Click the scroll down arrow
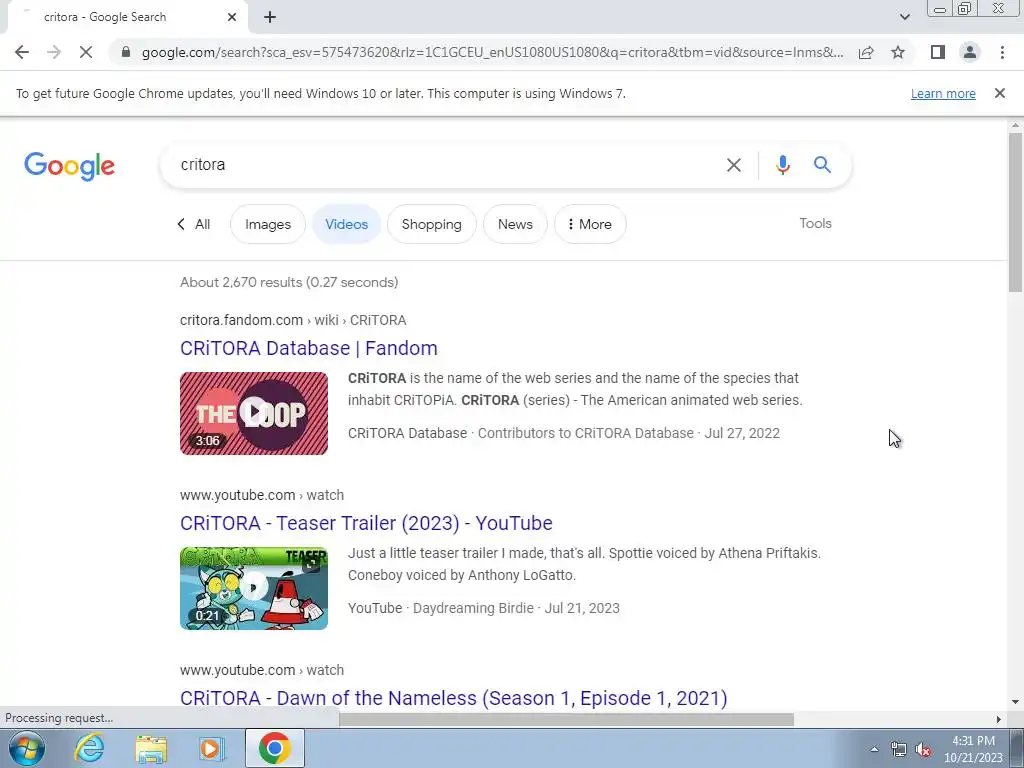The height and width of the screenshot is (768, 1024). coord(1015,702)
